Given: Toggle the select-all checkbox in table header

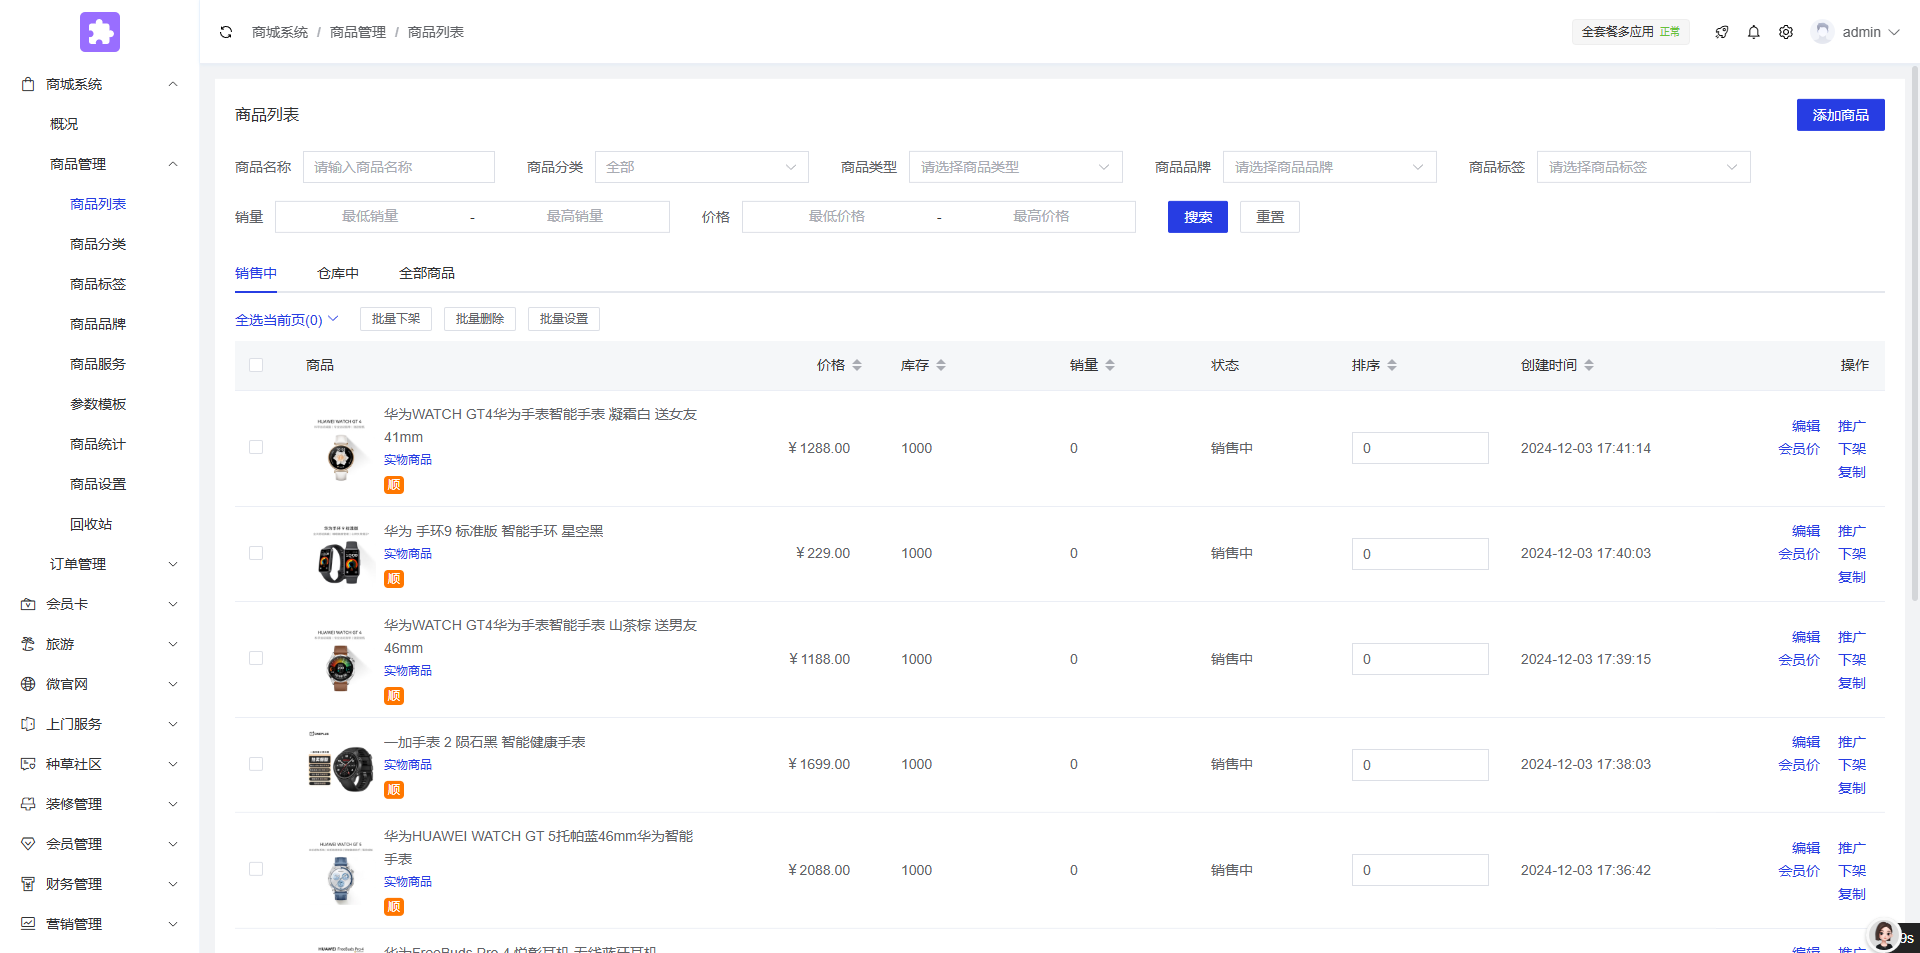Looking at the screenshot, I should [256, 366].
